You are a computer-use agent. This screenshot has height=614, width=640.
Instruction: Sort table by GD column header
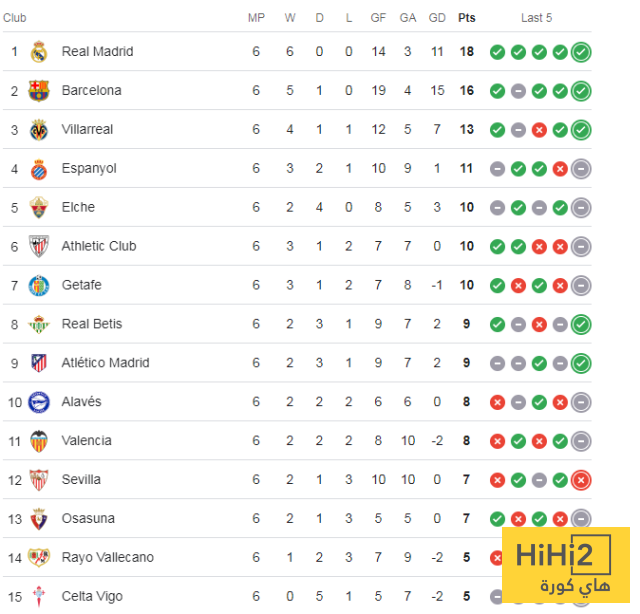point(437,18)
